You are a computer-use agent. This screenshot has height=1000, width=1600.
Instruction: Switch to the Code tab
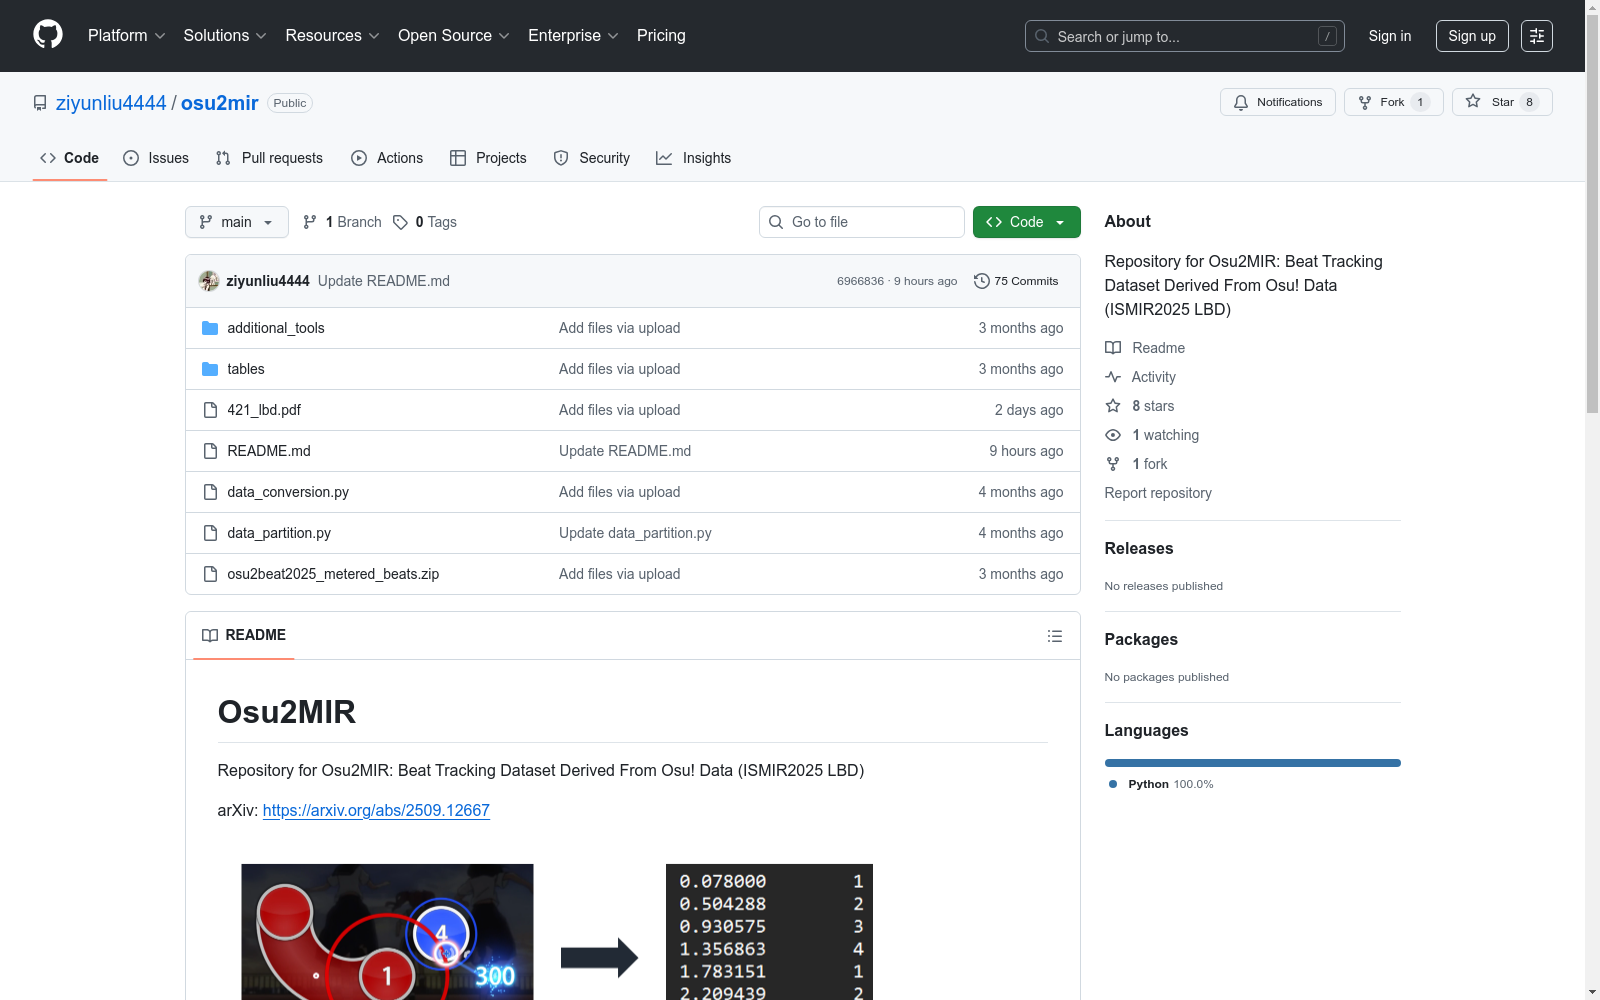70,158
